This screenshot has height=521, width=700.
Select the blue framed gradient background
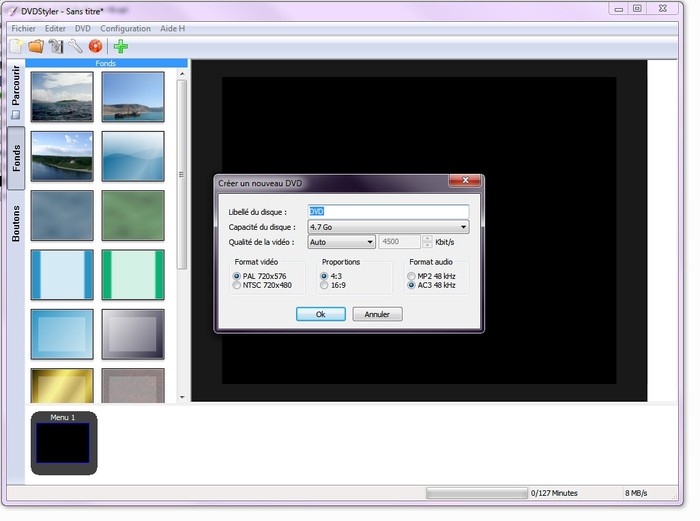tap(62, 334)
